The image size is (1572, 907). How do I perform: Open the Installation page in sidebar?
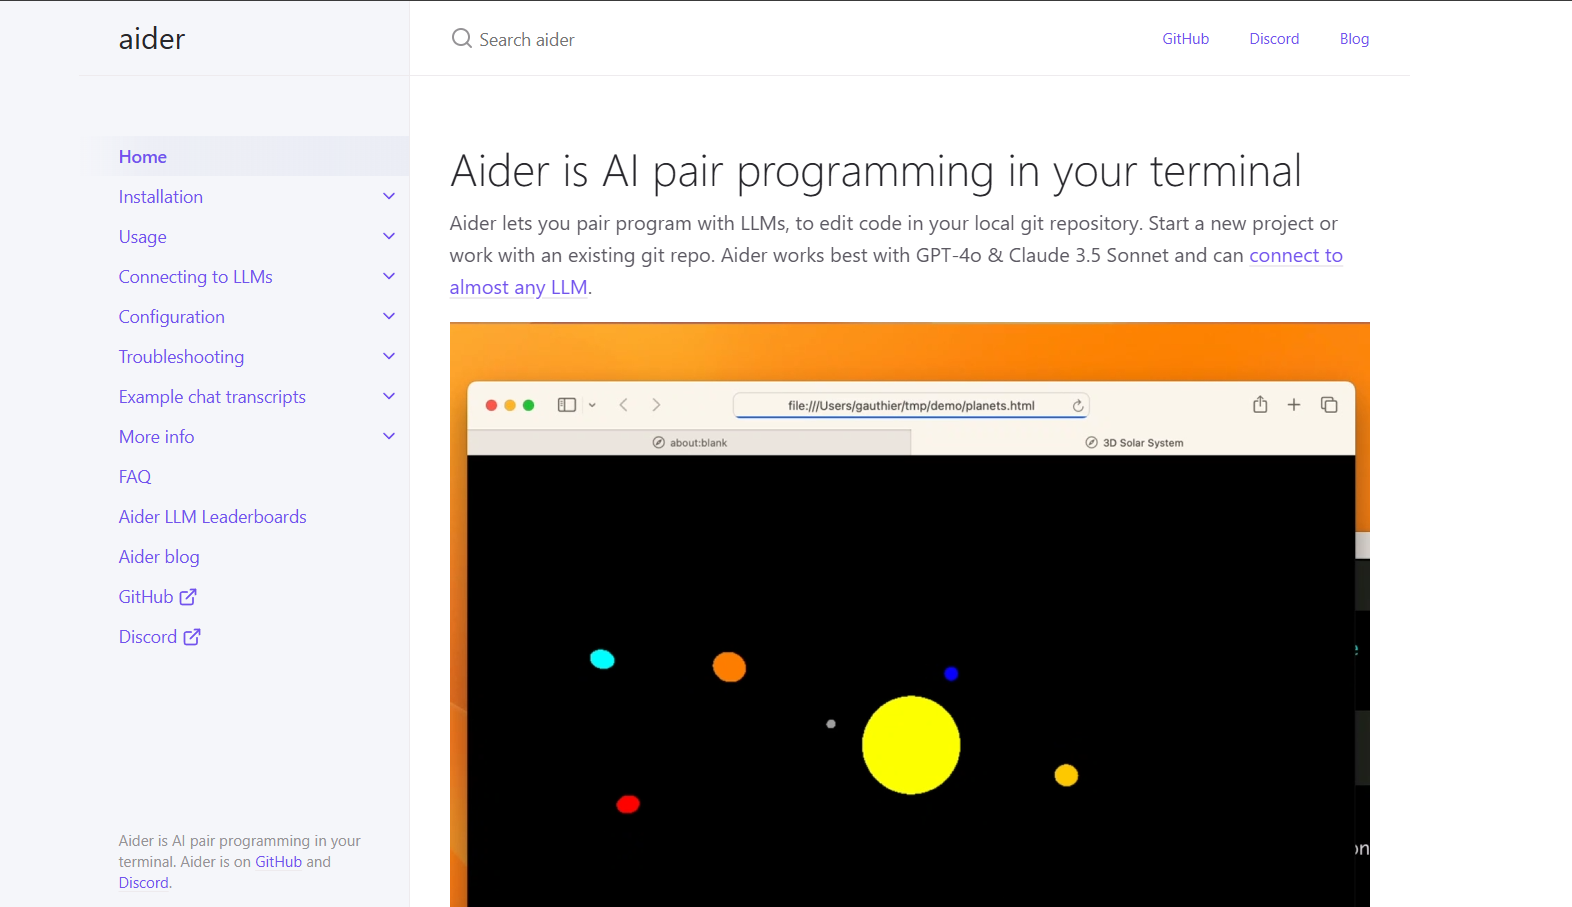pyautogui.click(x=161, y=197)
